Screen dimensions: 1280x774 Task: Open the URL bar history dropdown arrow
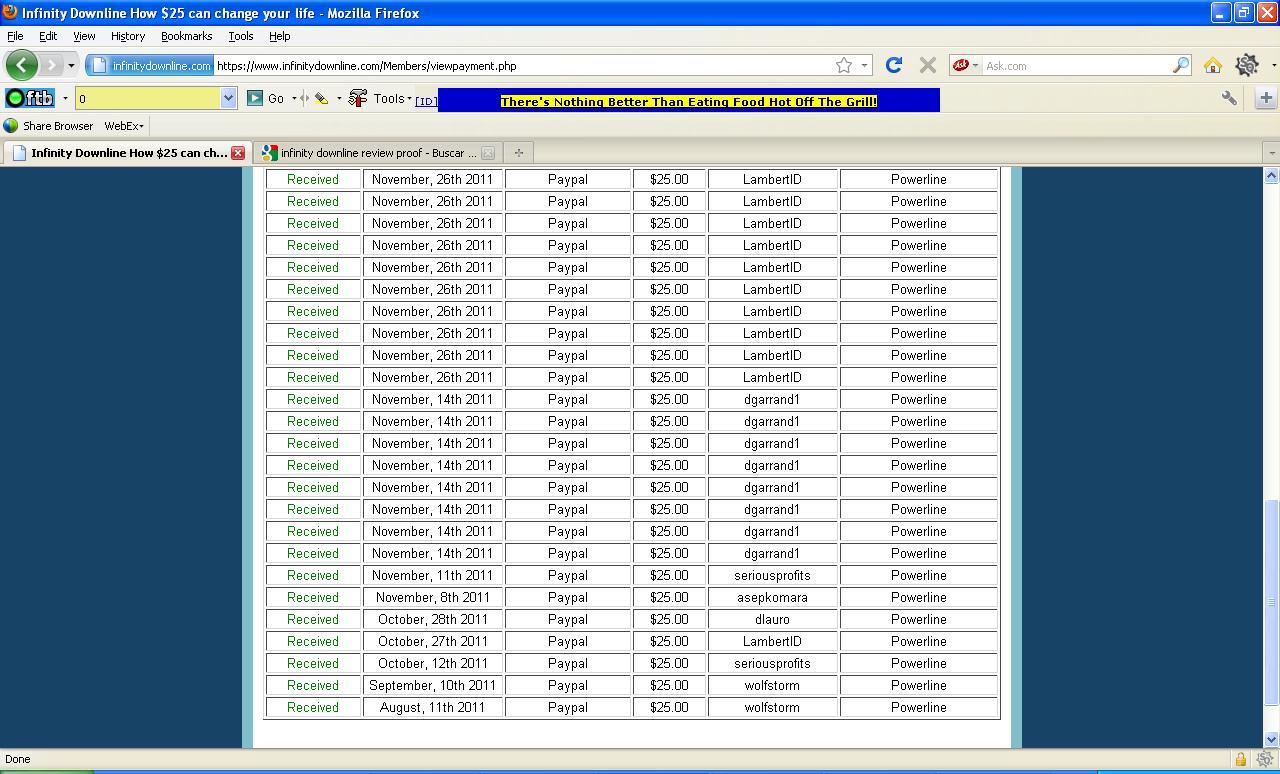865,66
